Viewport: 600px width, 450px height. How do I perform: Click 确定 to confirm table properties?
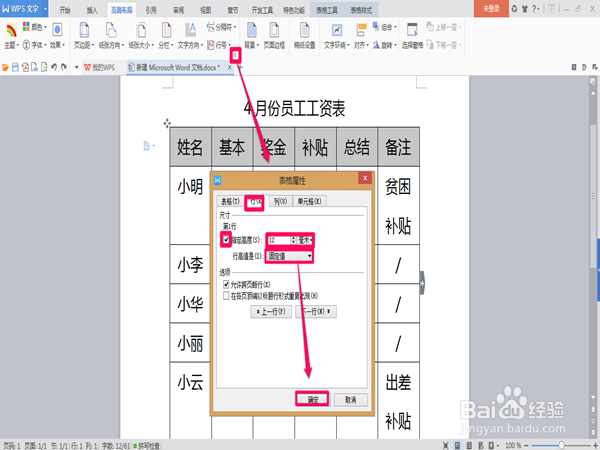(x=312, y=399)
